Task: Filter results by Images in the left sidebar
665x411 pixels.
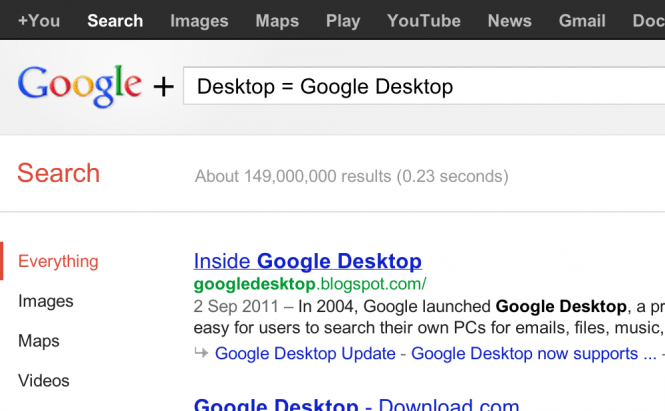Action: pos(46,301)
